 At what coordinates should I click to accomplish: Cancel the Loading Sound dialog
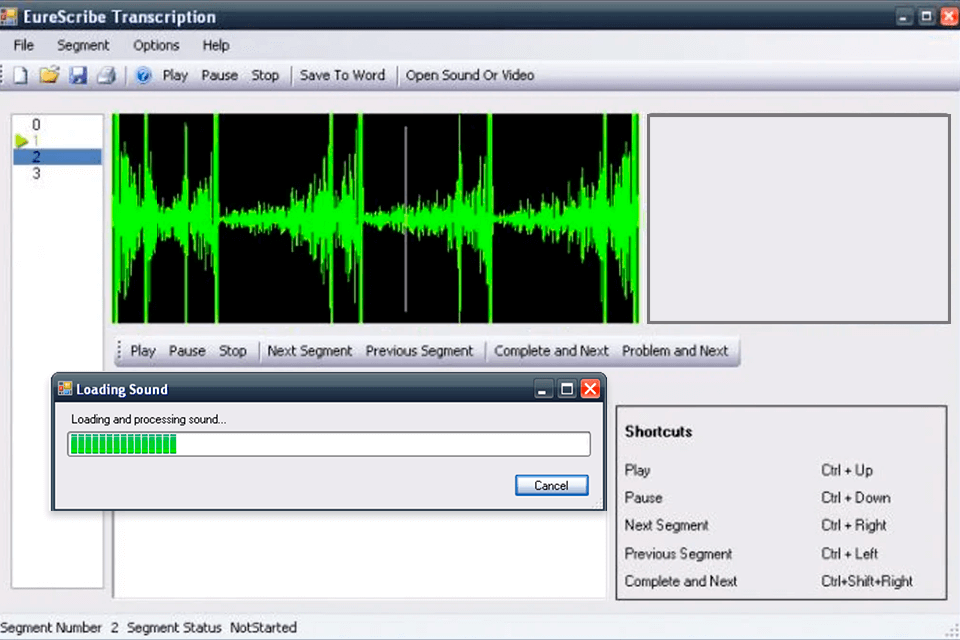click(x=552, y=485)
